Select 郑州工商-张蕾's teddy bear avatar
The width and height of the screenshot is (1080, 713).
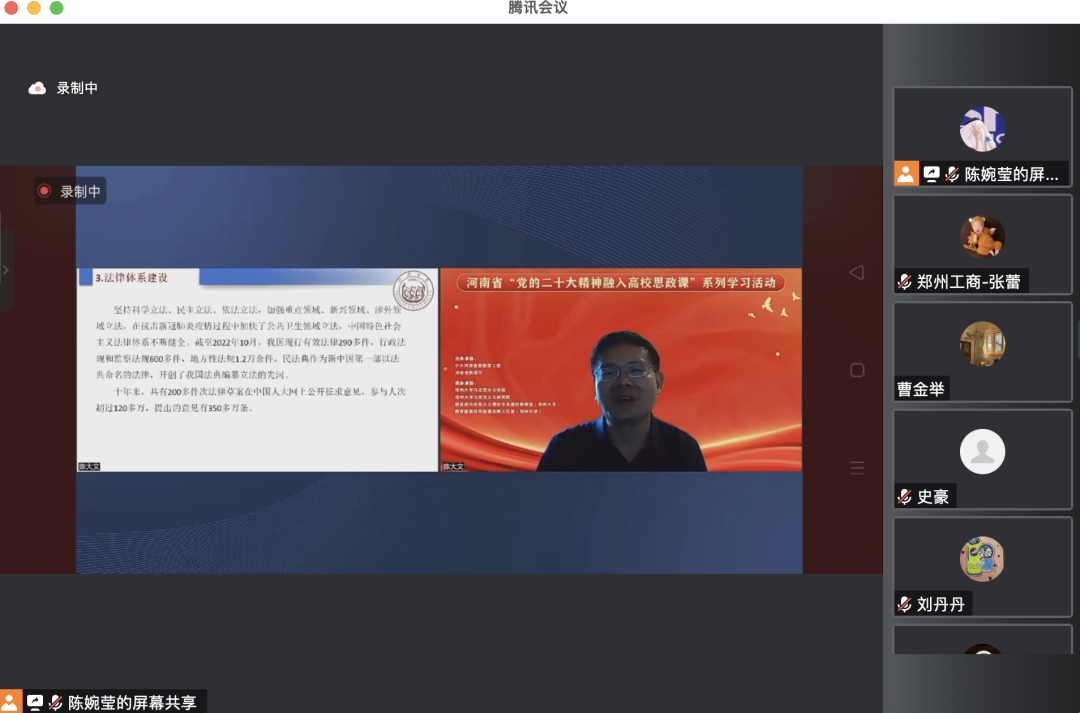pyautogui.click(x=982, y=236)
